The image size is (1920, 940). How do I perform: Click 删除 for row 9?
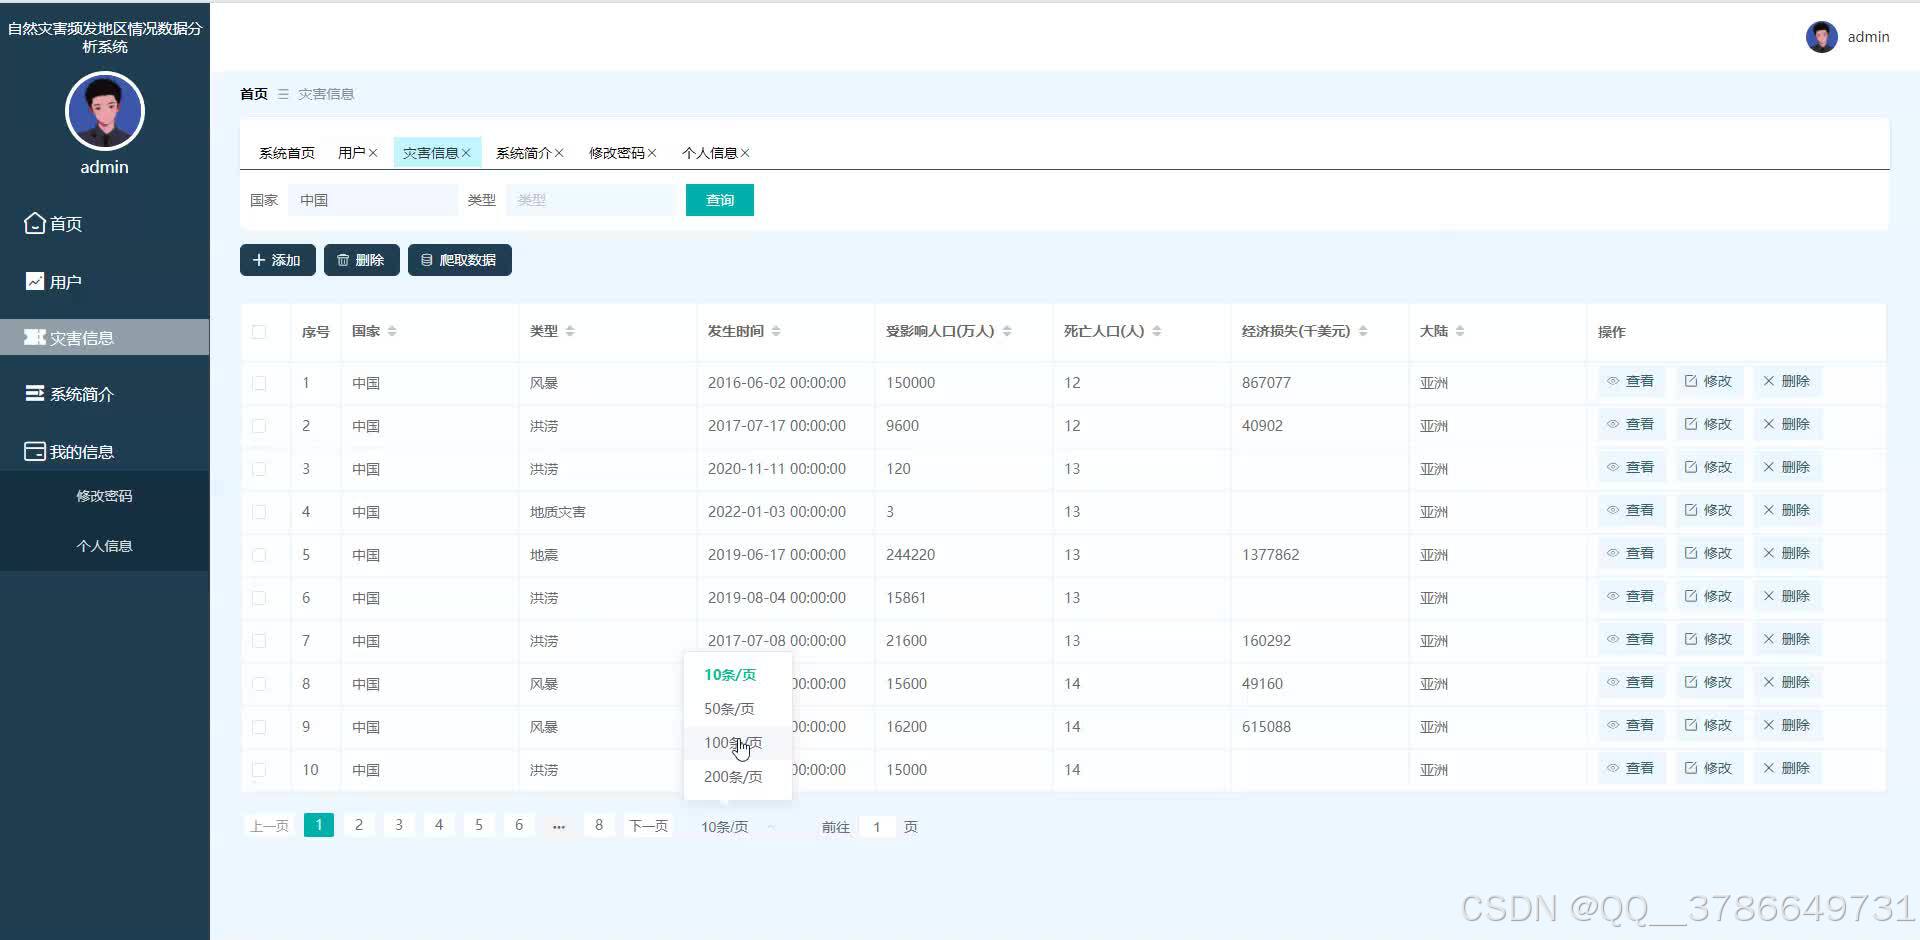pyautogui.click(x=1787, y=725)
